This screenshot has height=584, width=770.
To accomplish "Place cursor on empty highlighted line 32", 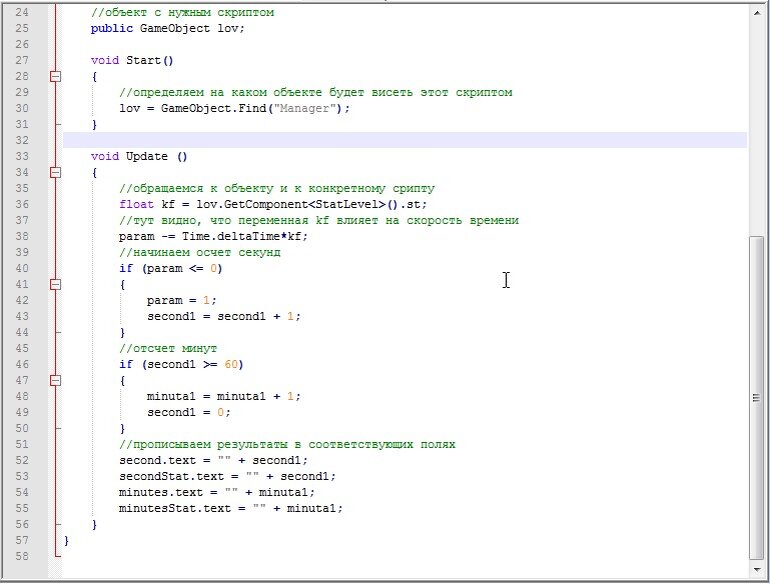I will click(x=405, y=140).
